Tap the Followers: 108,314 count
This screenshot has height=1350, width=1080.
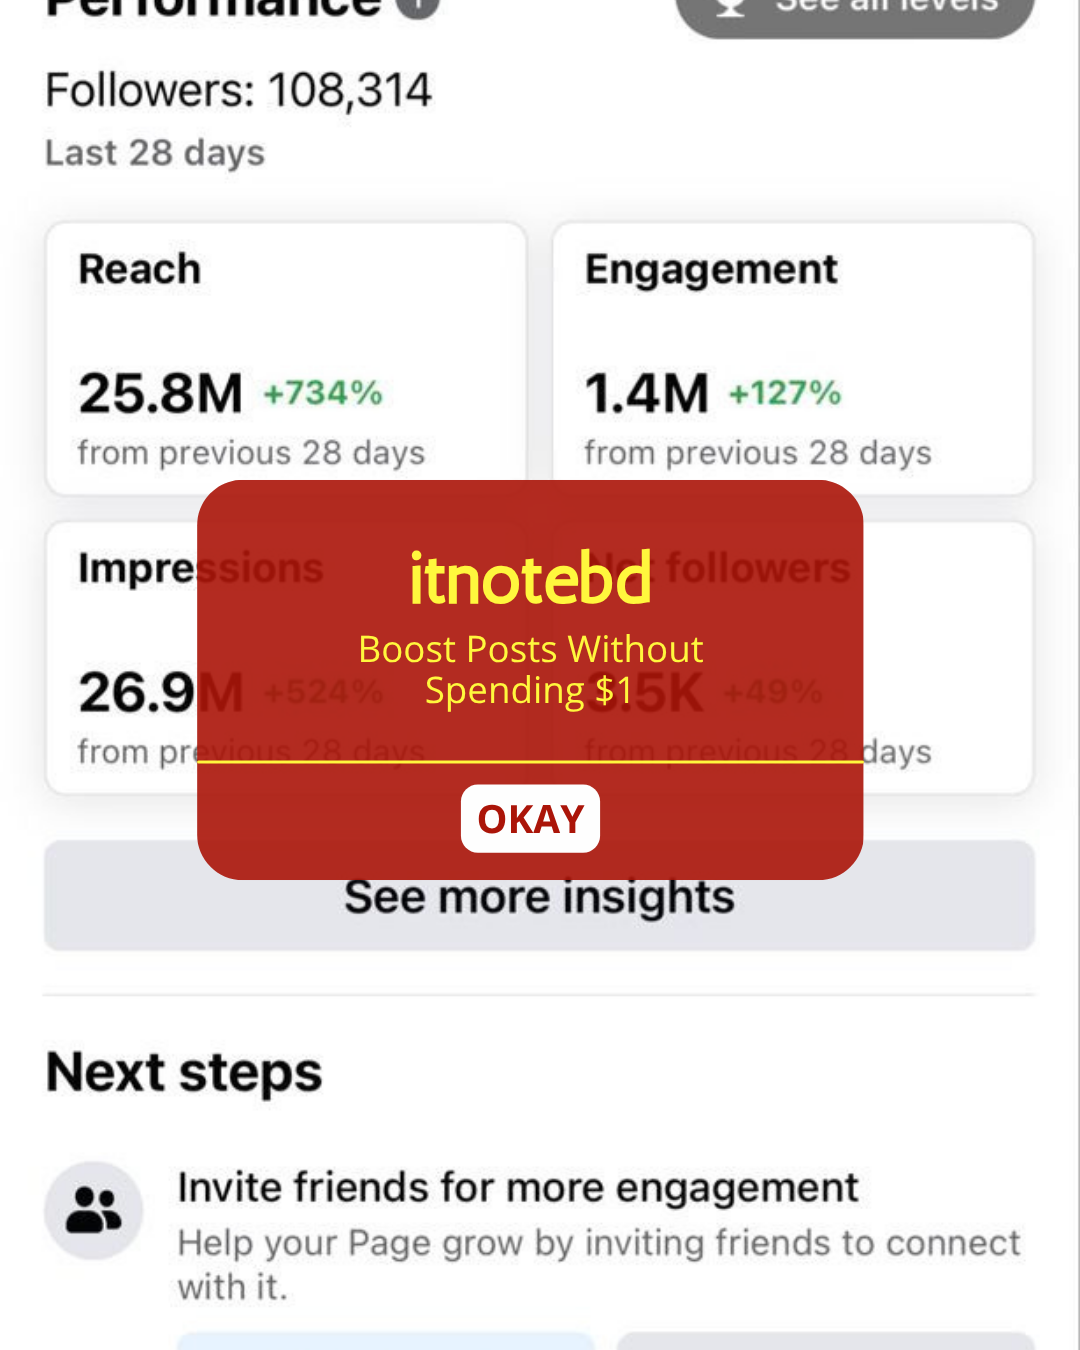(x=239, y=91)
